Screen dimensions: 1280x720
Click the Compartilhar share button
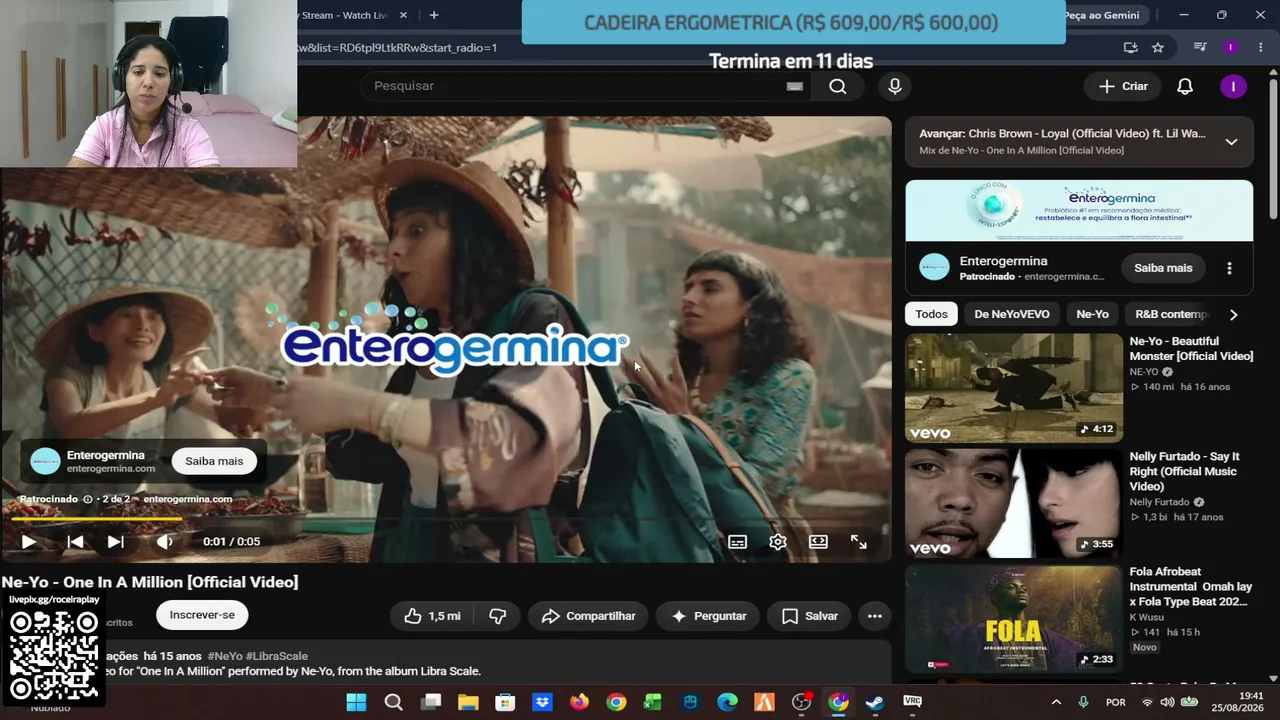click(589, 616)
